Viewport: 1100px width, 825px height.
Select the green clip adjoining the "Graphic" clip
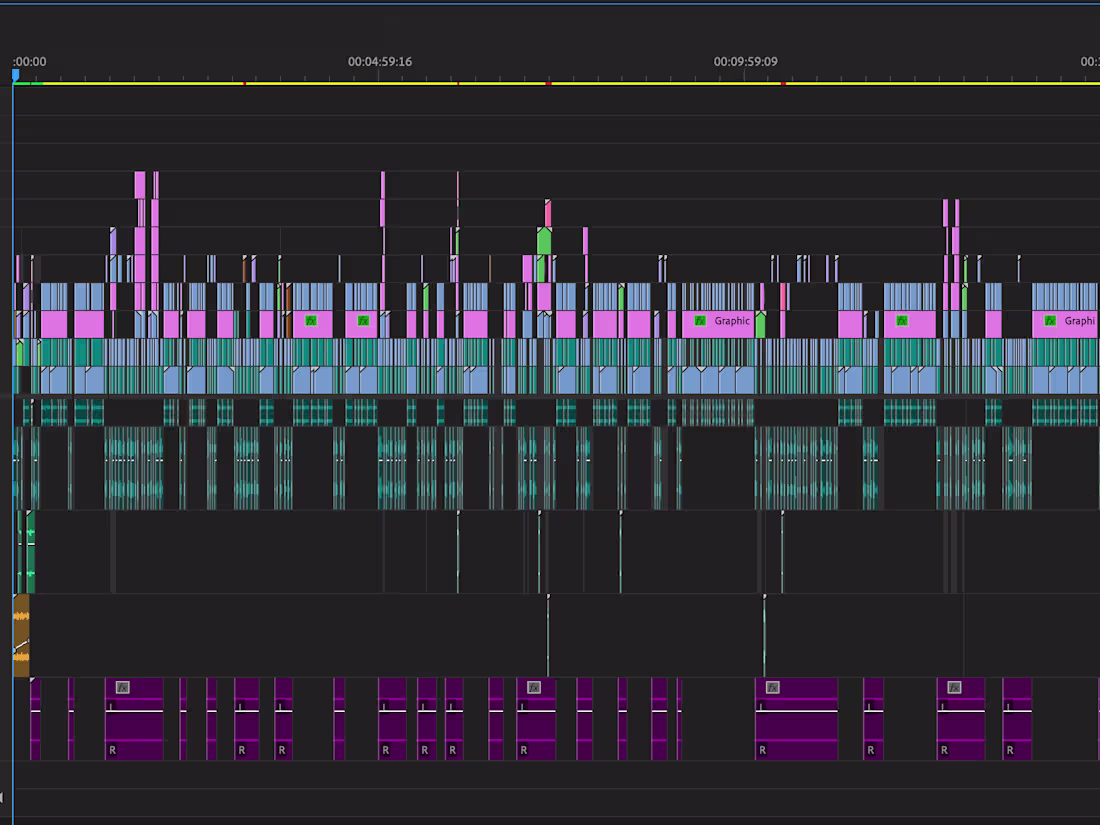click(x=760, y=324)
